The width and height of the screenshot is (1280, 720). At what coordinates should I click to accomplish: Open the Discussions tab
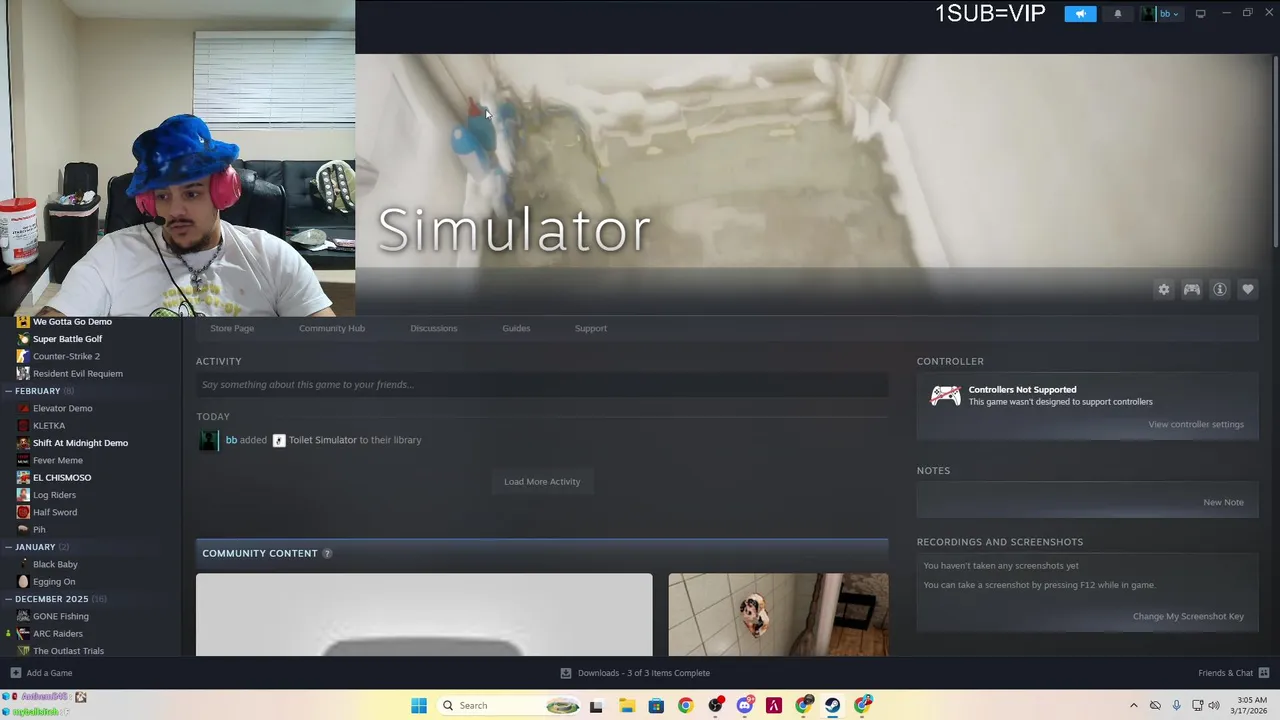[434, 328]
